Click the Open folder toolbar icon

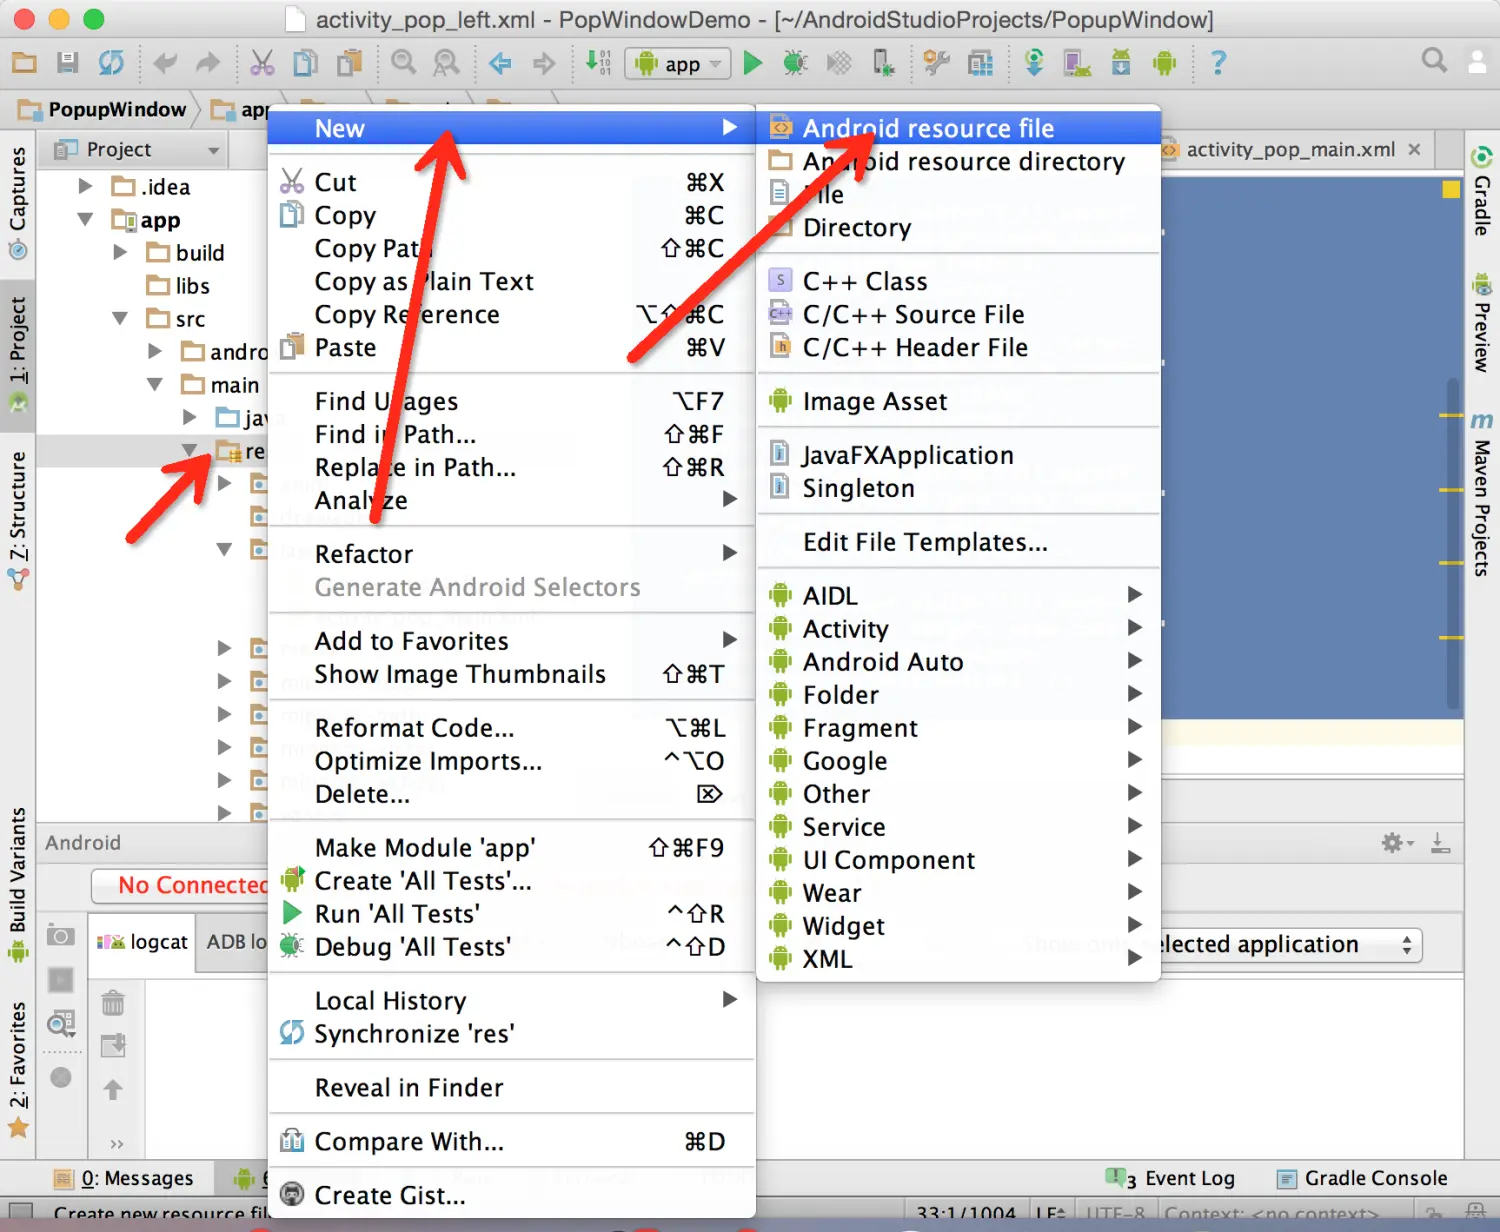coord(24,63)
